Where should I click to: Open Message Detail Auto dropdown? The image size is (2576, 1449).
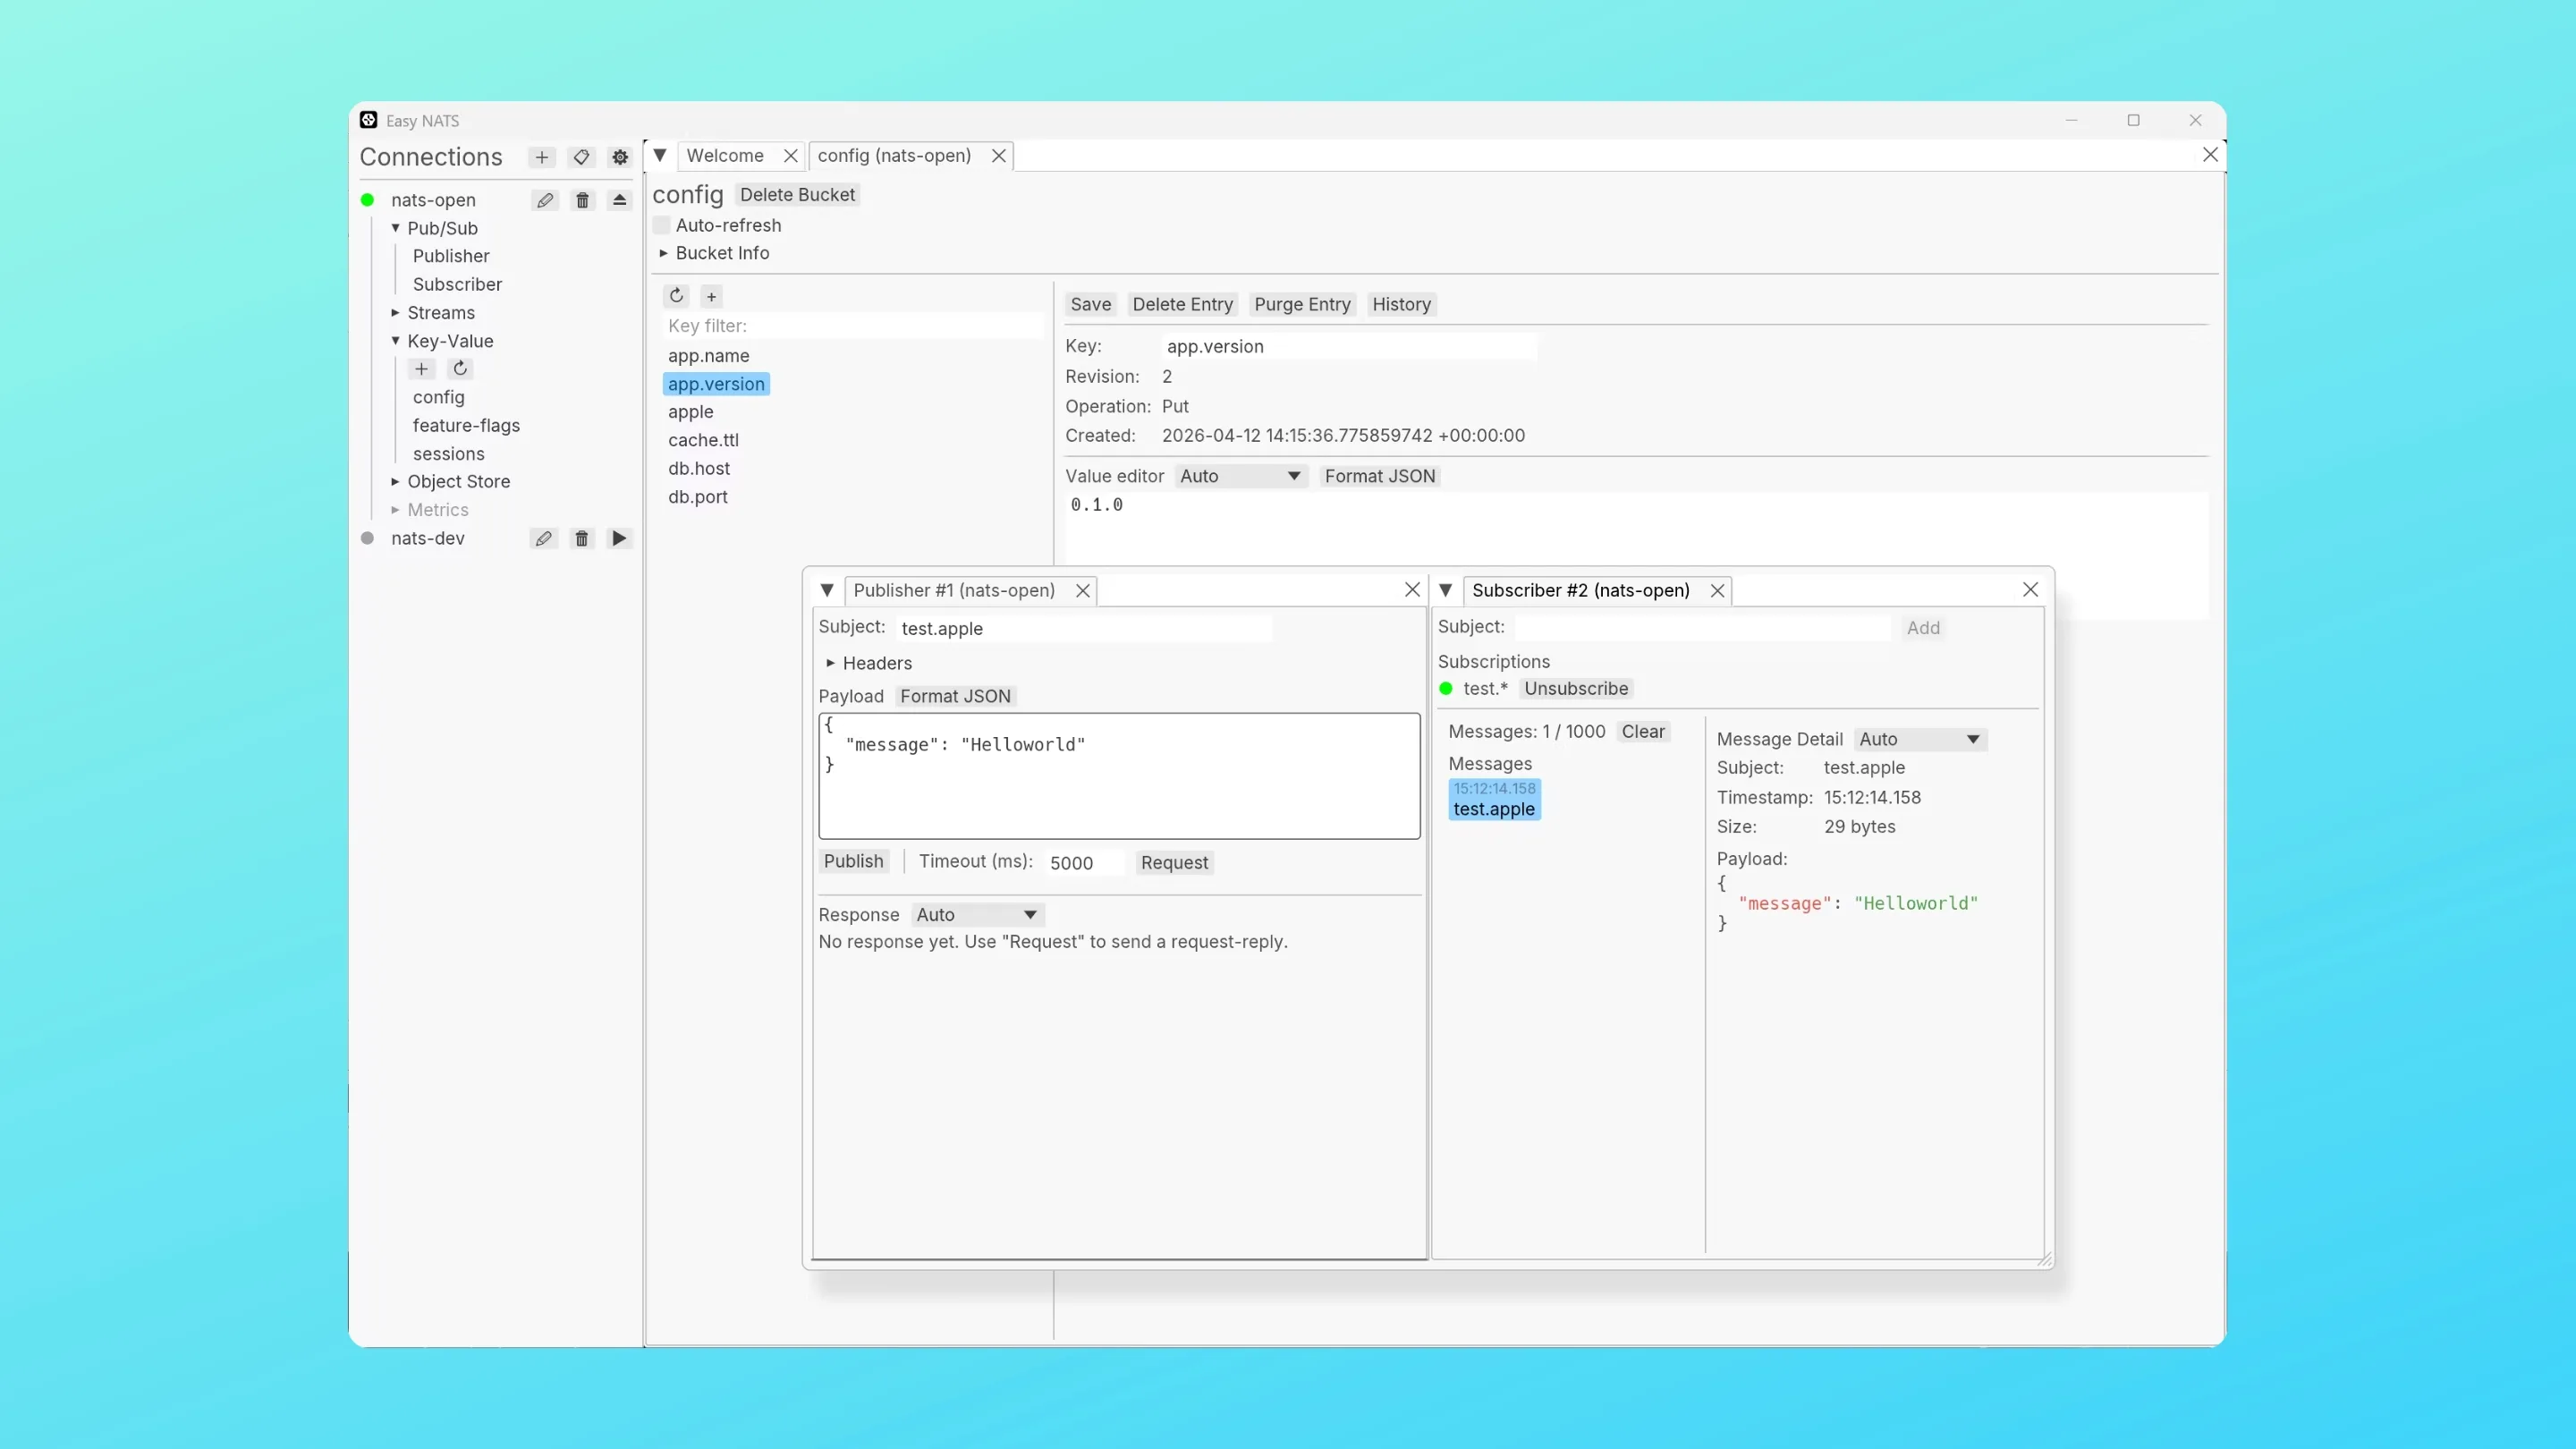click(x=1919, y=739)
